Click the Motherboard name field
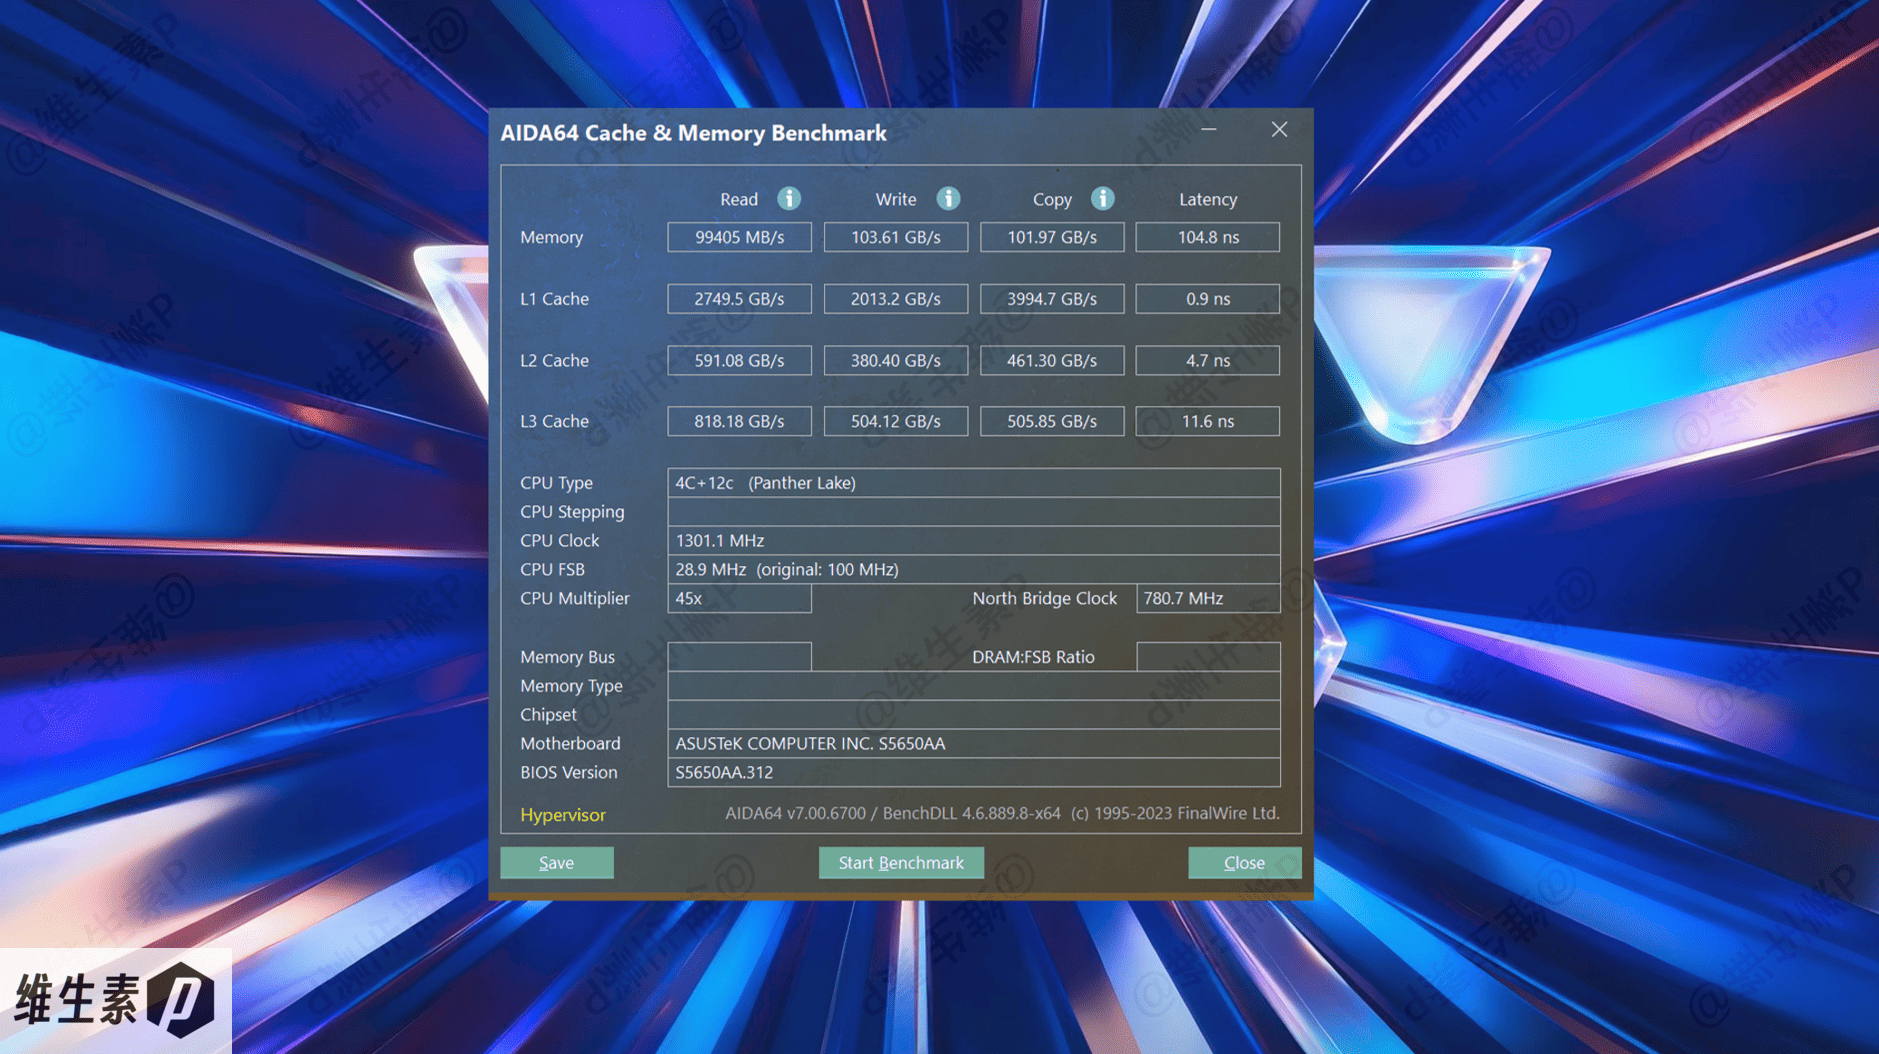The image size is (1879, 1054). (973, 743)
